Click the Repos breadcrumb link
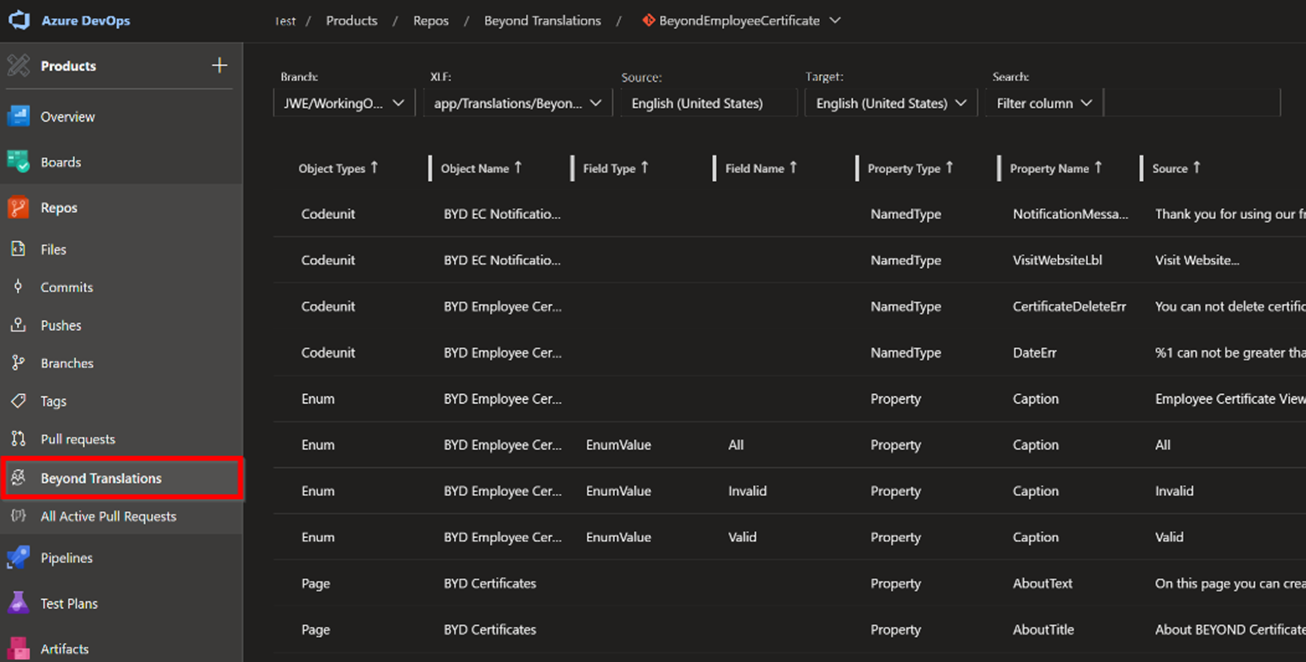1306x662 pixels. (431, 20)
